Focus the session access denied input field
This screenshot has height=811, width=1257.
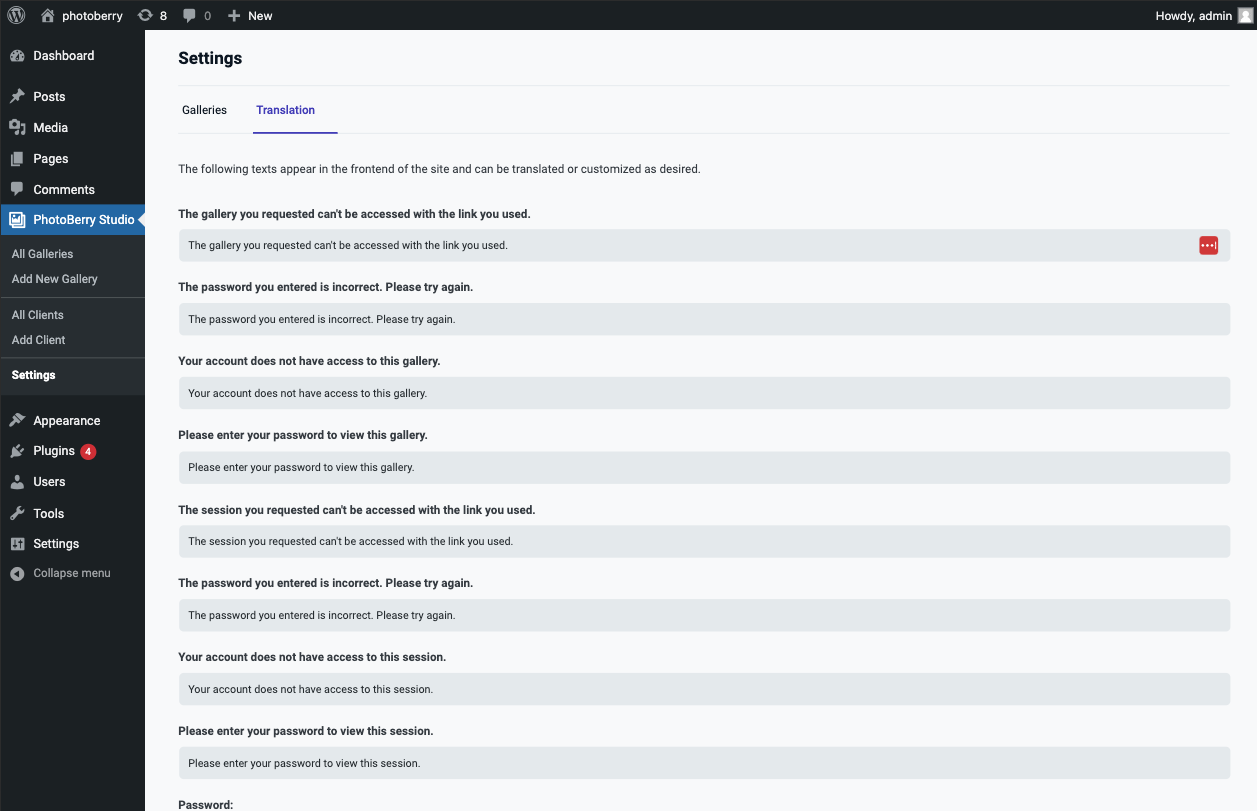coord(703,689)
